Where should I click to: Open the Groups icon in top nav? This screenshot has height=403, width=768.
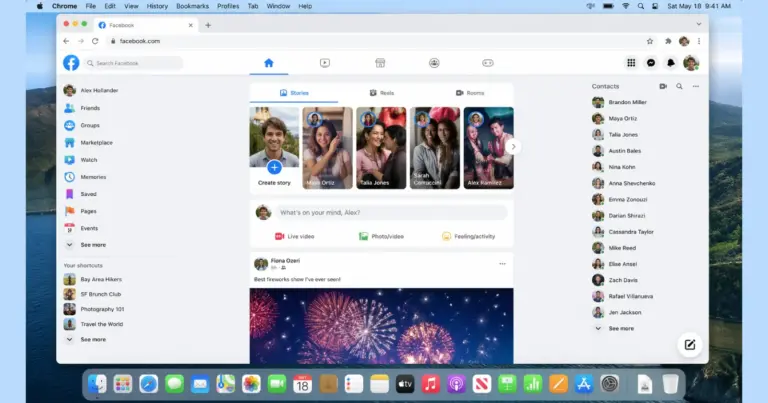click(434, 63)
